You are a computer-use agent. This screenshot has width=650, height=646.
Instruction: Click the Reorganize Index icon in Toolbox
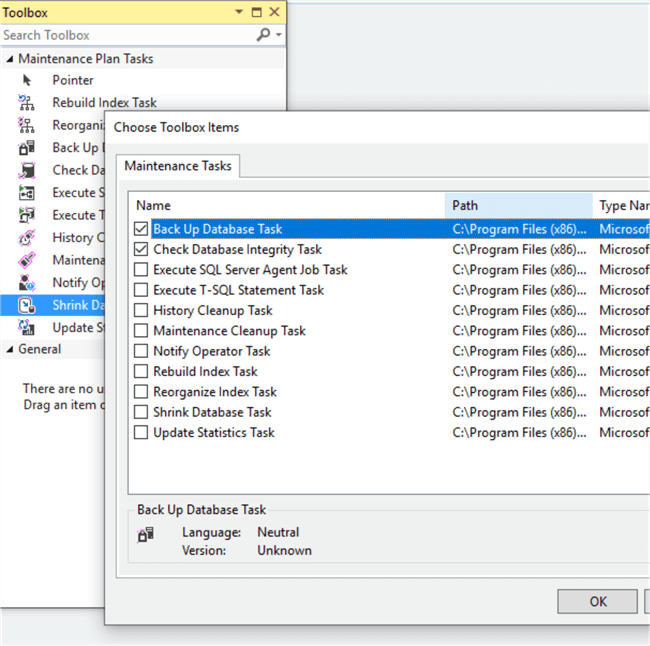click(27, 125)
